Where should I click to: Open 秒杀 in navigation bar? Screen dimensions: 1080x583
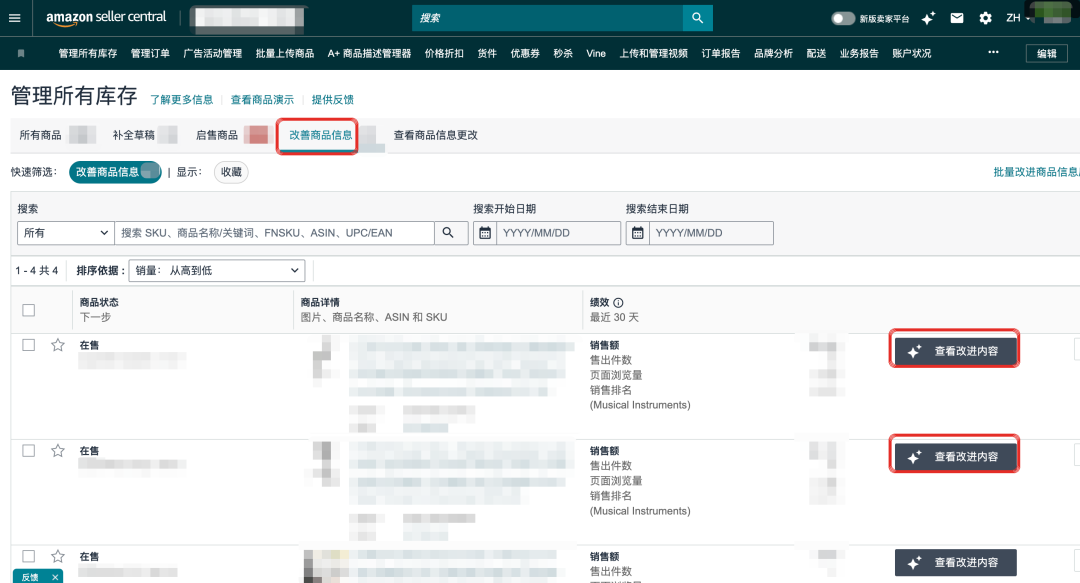point(563,54)
